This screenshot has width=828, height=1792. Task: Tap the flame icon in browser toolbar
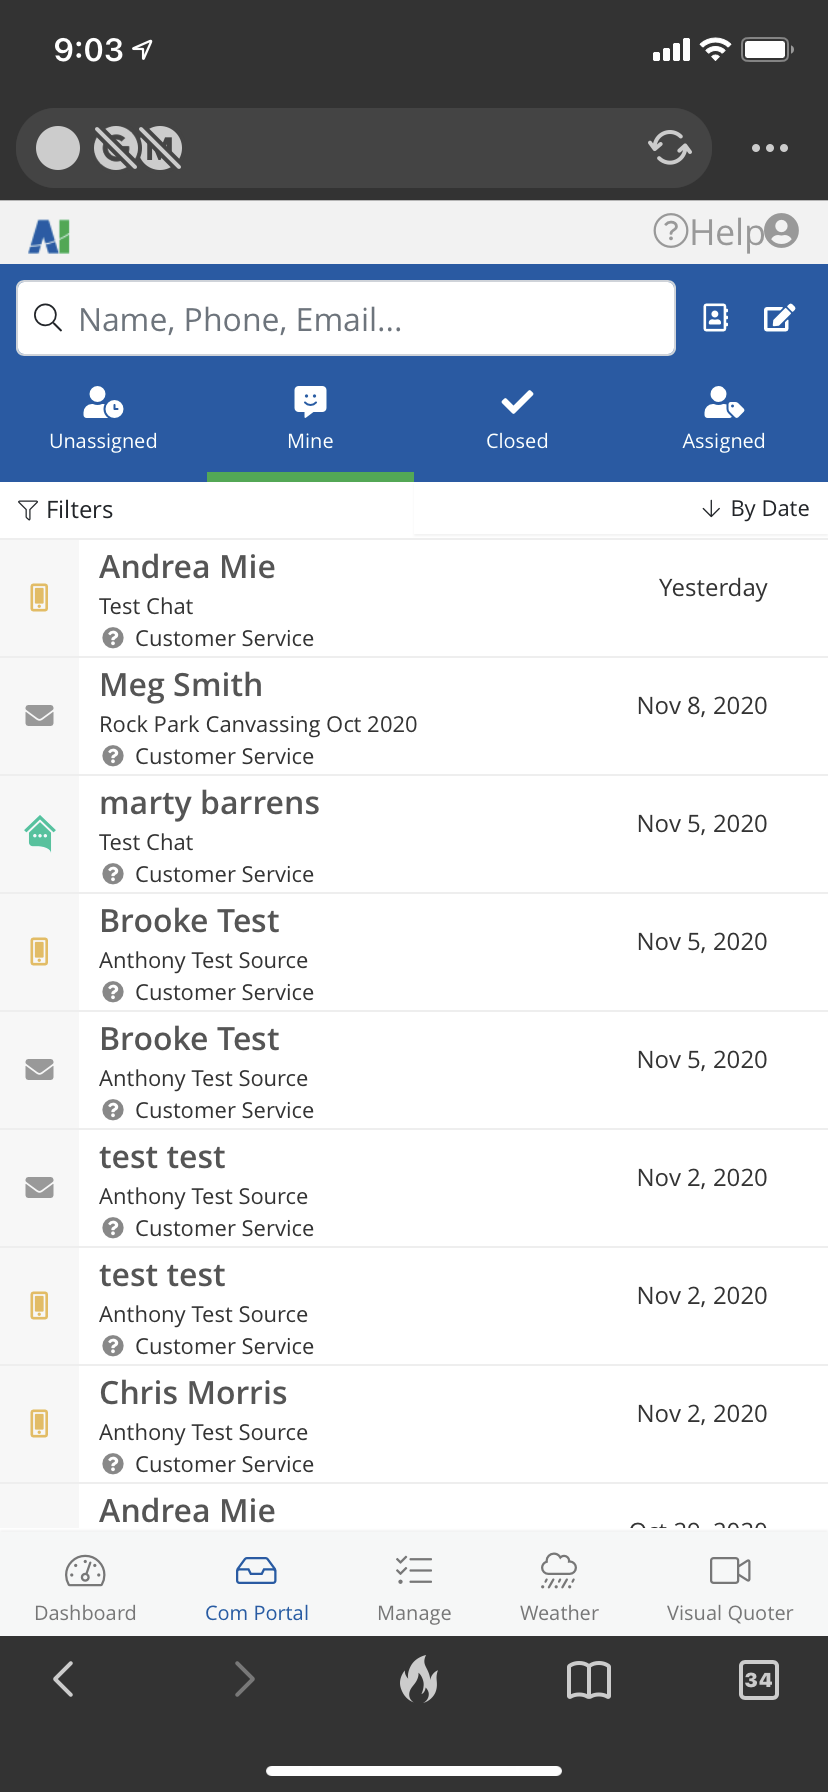[419, 1679]
